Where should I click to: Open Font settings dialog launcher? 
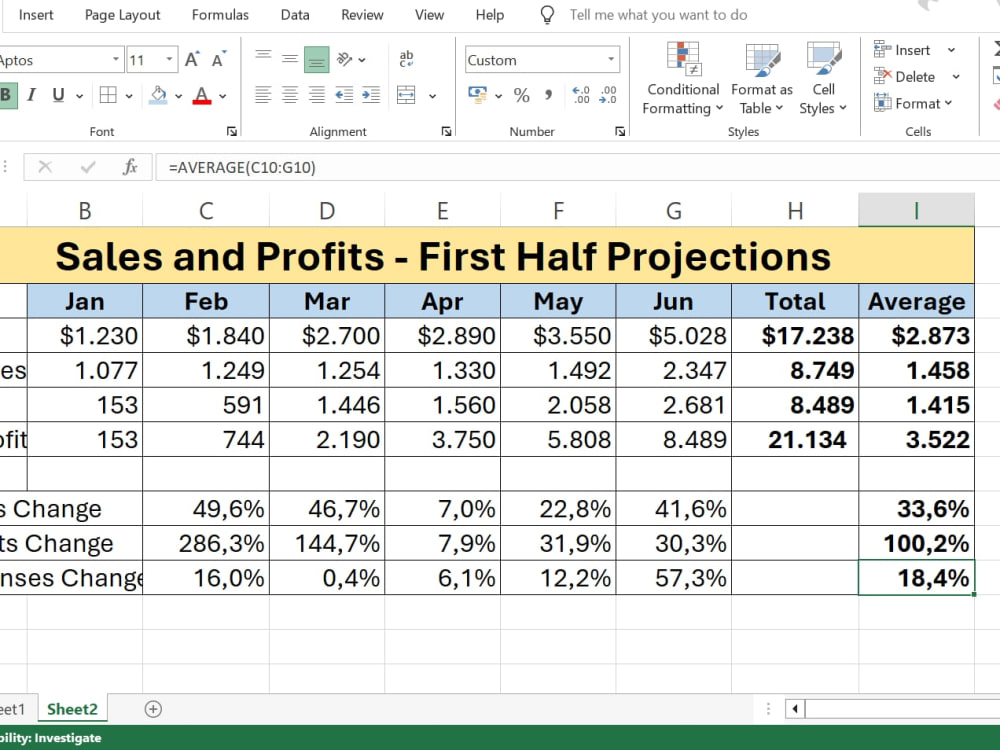(232, 131)
